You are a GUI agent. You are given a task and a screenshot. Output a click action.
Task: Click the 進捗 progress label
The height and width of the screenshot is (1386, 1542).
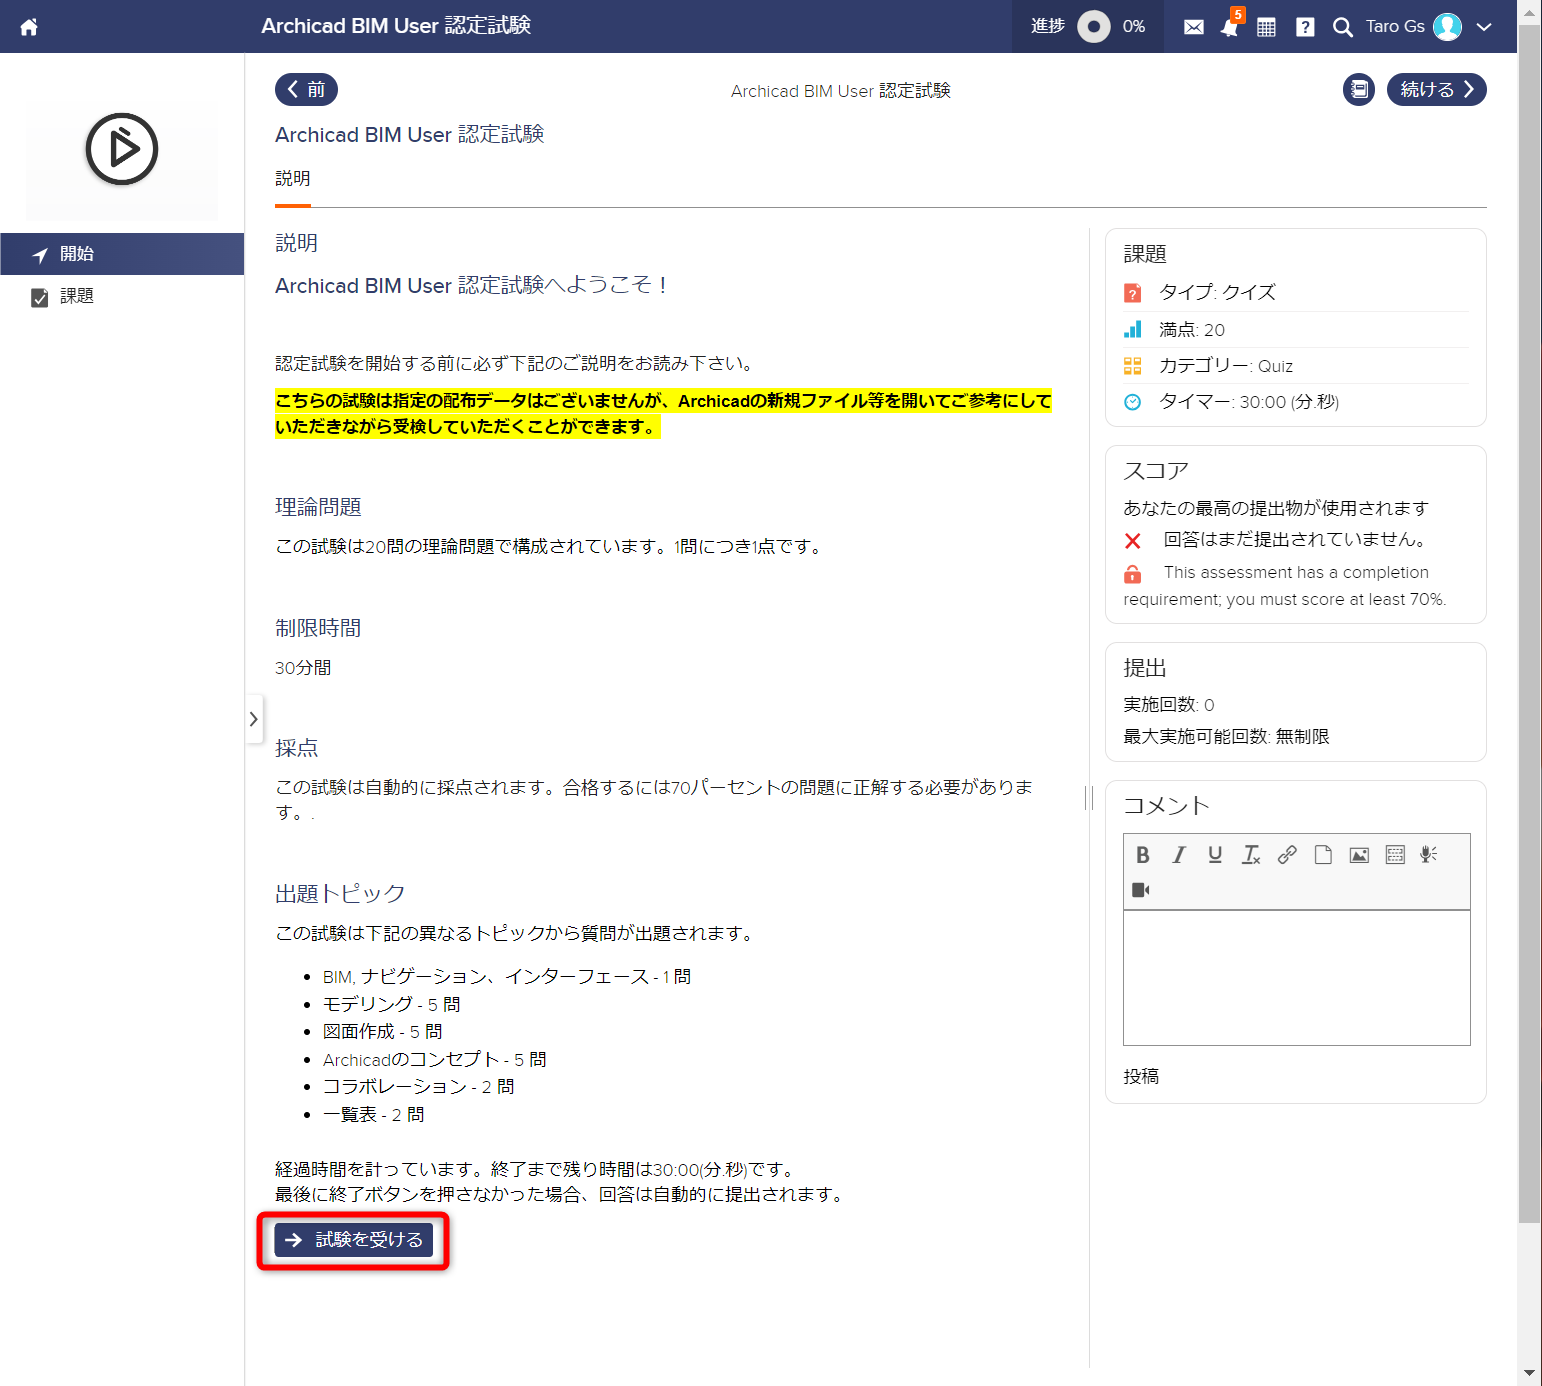(x=1047, y=26)
